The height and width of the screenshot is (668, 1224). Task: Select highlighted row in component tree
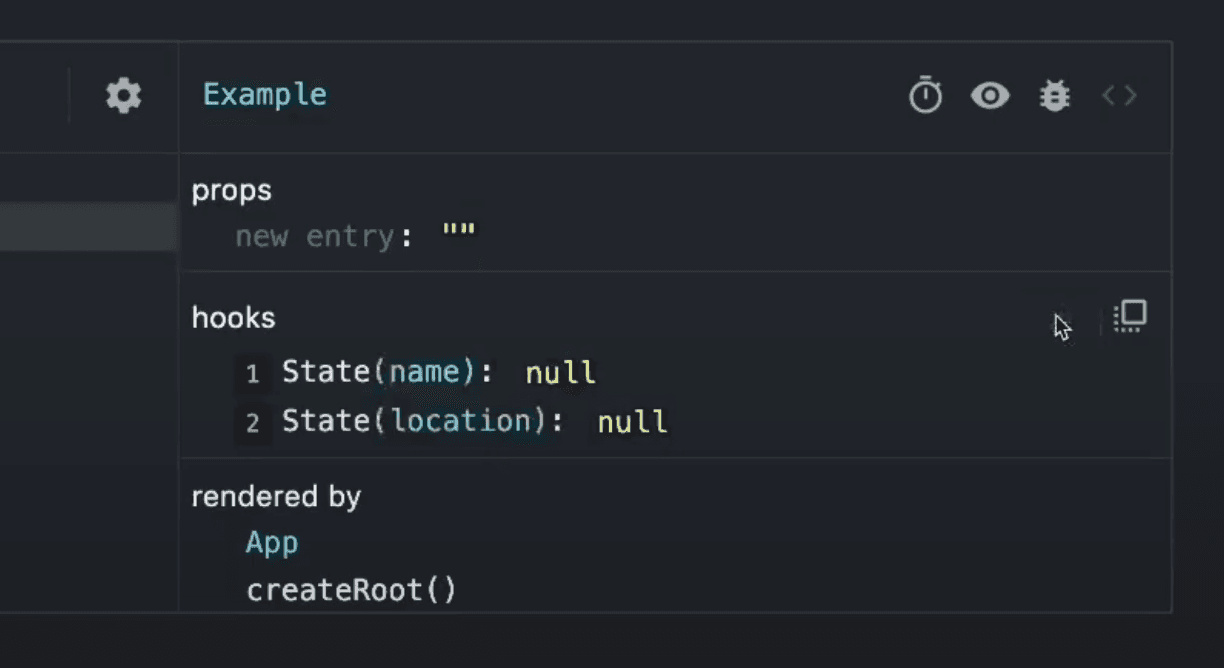pos(88,227)
